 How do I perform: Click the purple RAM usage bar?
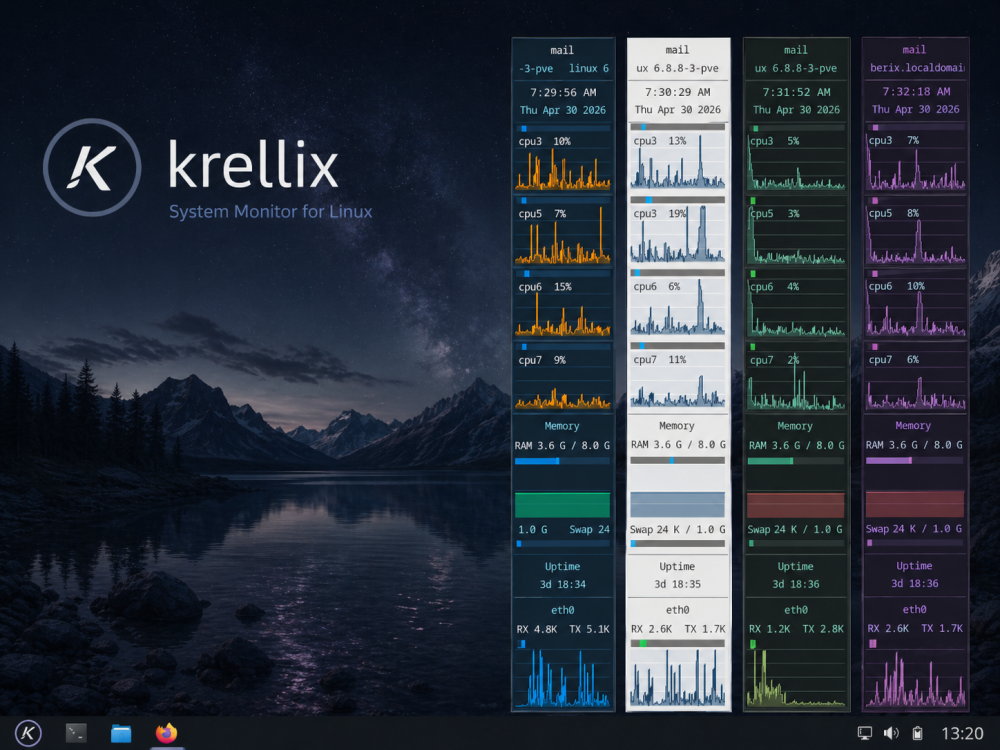click(915, 460)
